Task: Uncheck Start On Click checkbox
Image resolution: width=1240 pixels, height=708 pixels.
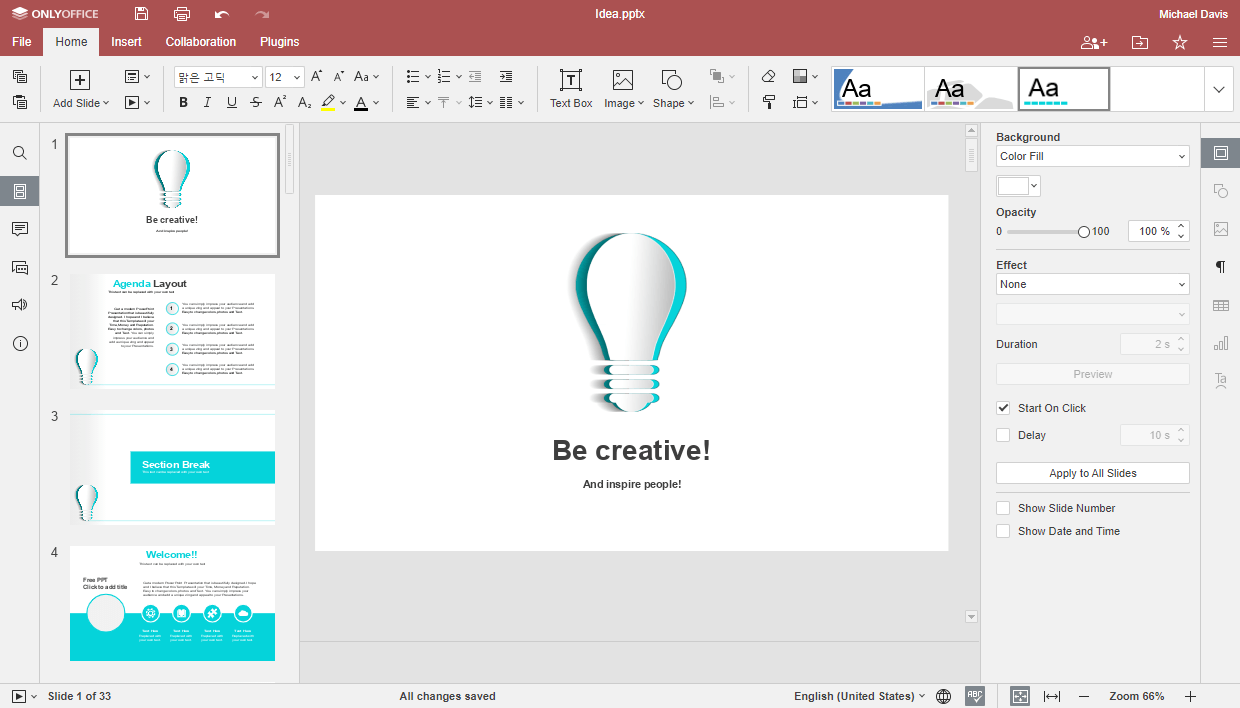Action: pos(1003,408)
